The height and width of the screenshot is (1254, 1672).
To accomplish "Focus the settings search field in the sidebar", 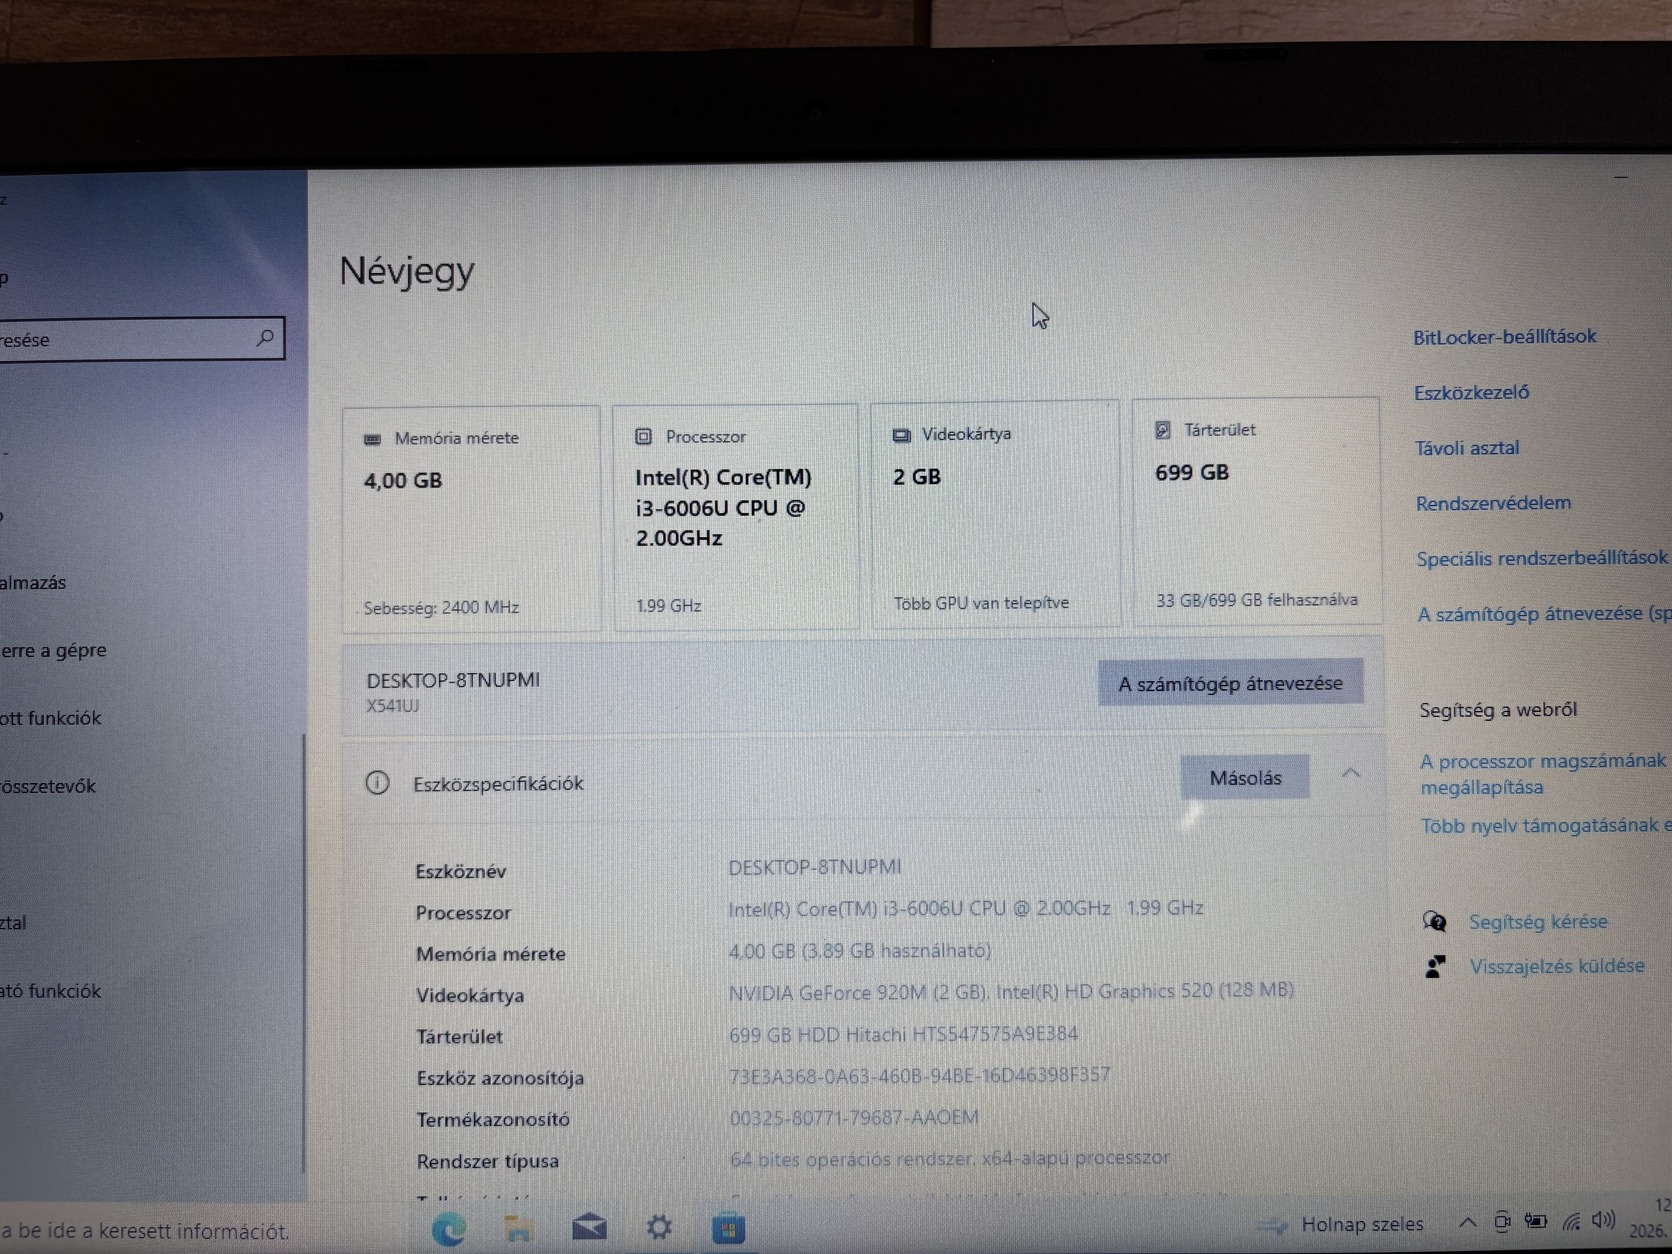I will 141,339.
